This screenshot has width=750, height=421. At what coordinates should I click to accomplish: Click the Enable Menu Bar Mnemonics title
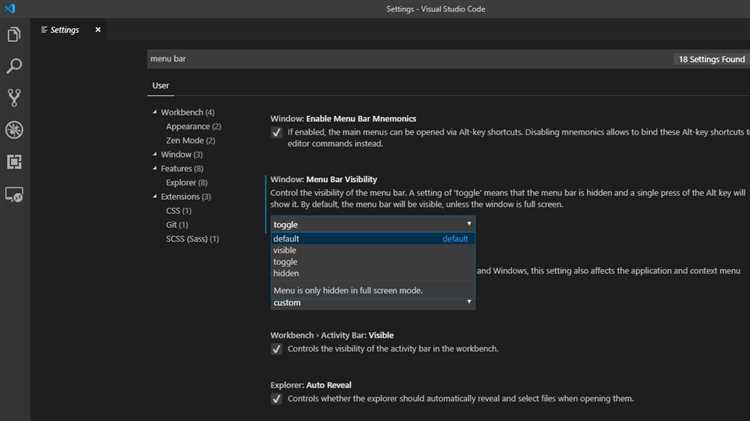[x=343, y=119]
